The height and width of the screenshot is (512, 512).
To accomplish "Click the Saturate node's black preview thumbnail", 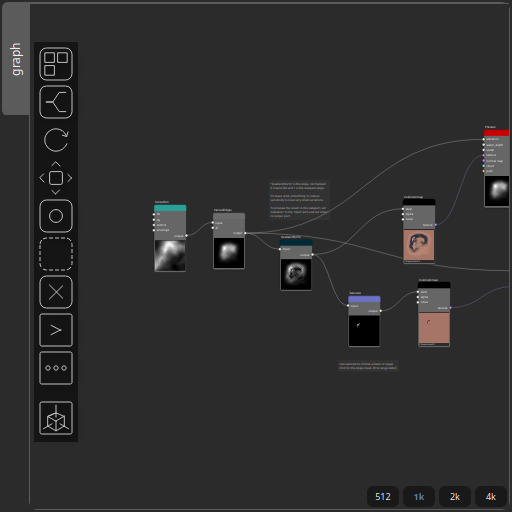I will [364, 331].
